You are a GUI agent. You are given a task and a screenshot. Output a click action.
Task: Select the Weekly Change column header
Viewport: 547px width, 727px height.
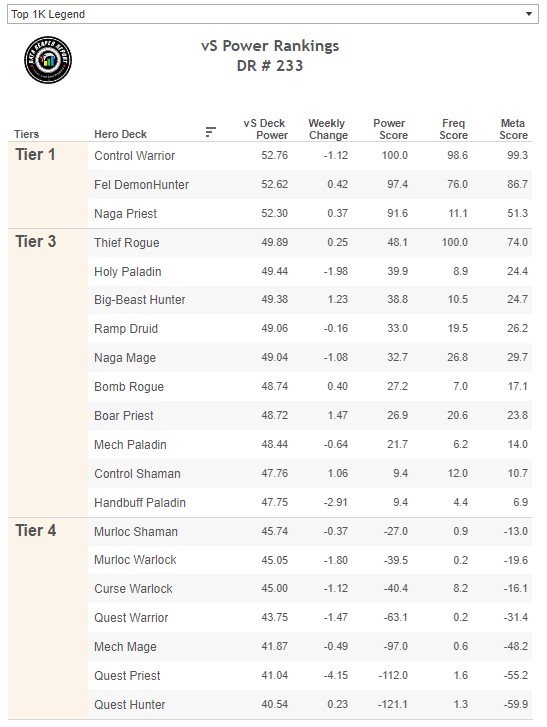click(328, 129)
